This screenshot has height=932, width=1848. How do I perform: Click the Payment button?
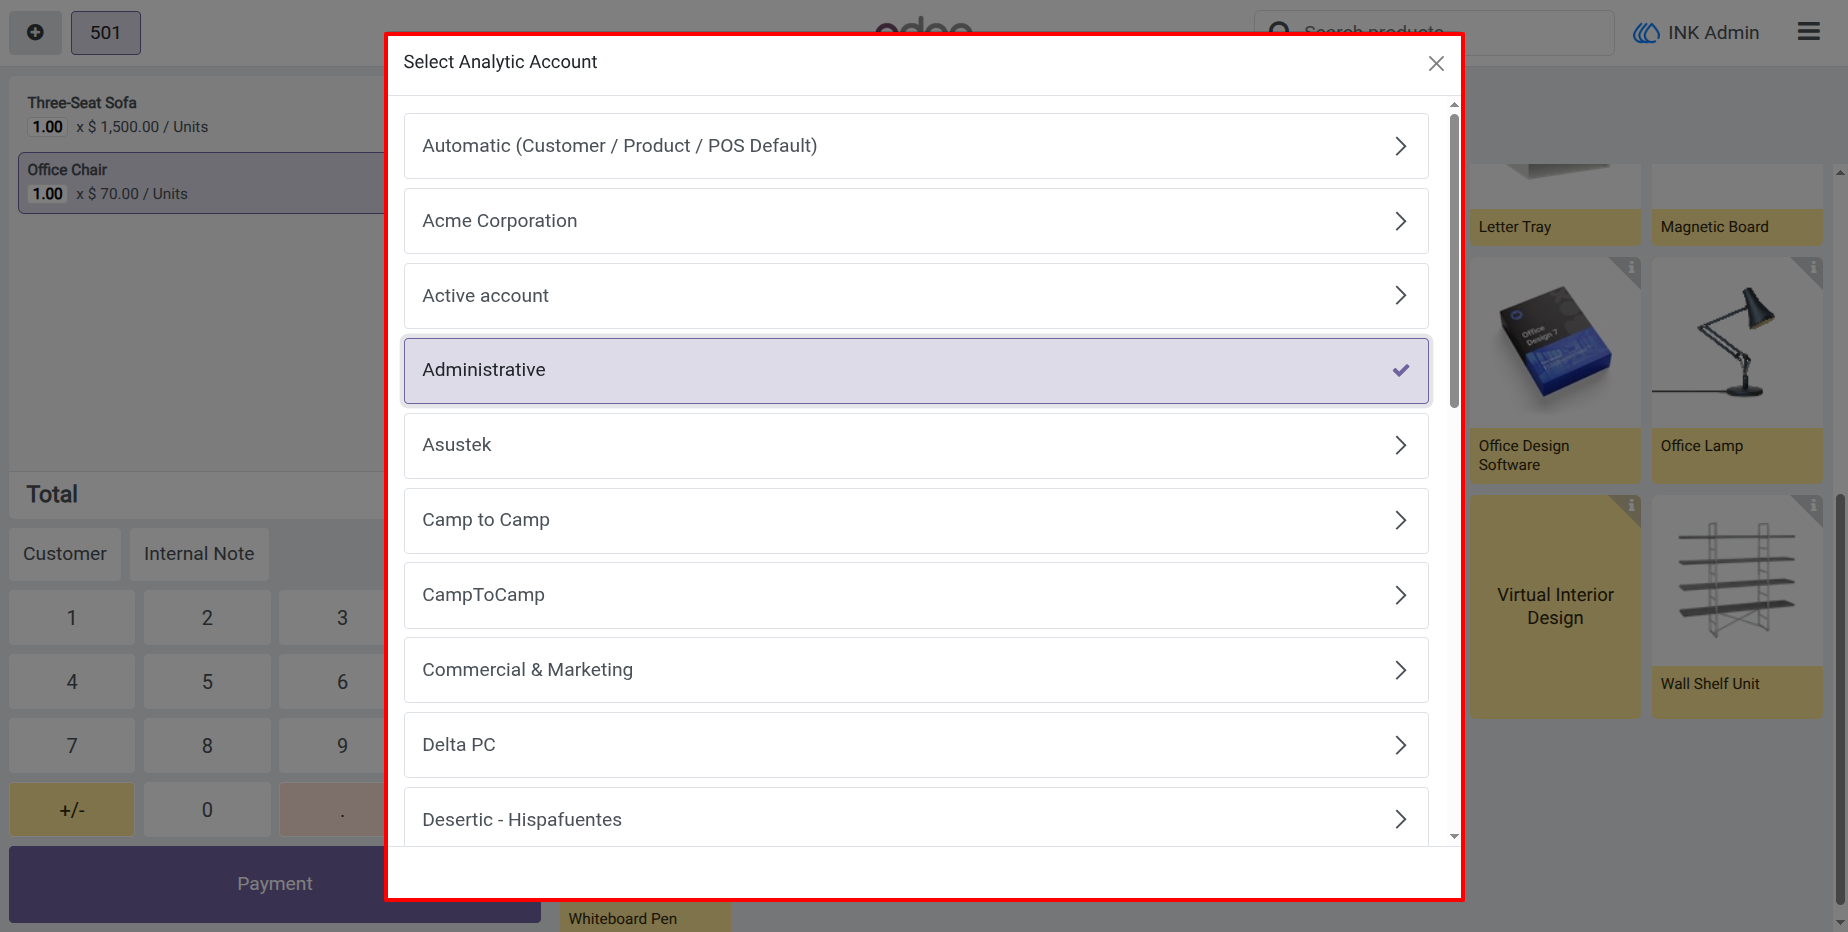275,884
